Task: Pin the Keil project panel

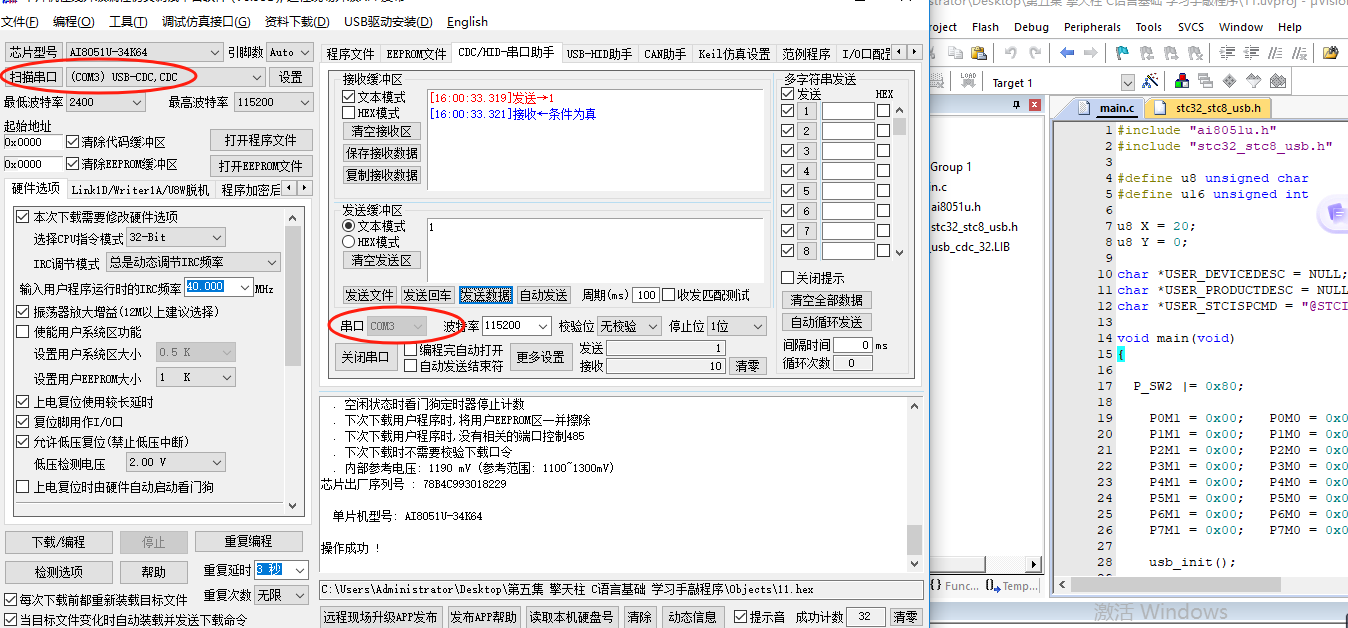Action: (1017, 104)
